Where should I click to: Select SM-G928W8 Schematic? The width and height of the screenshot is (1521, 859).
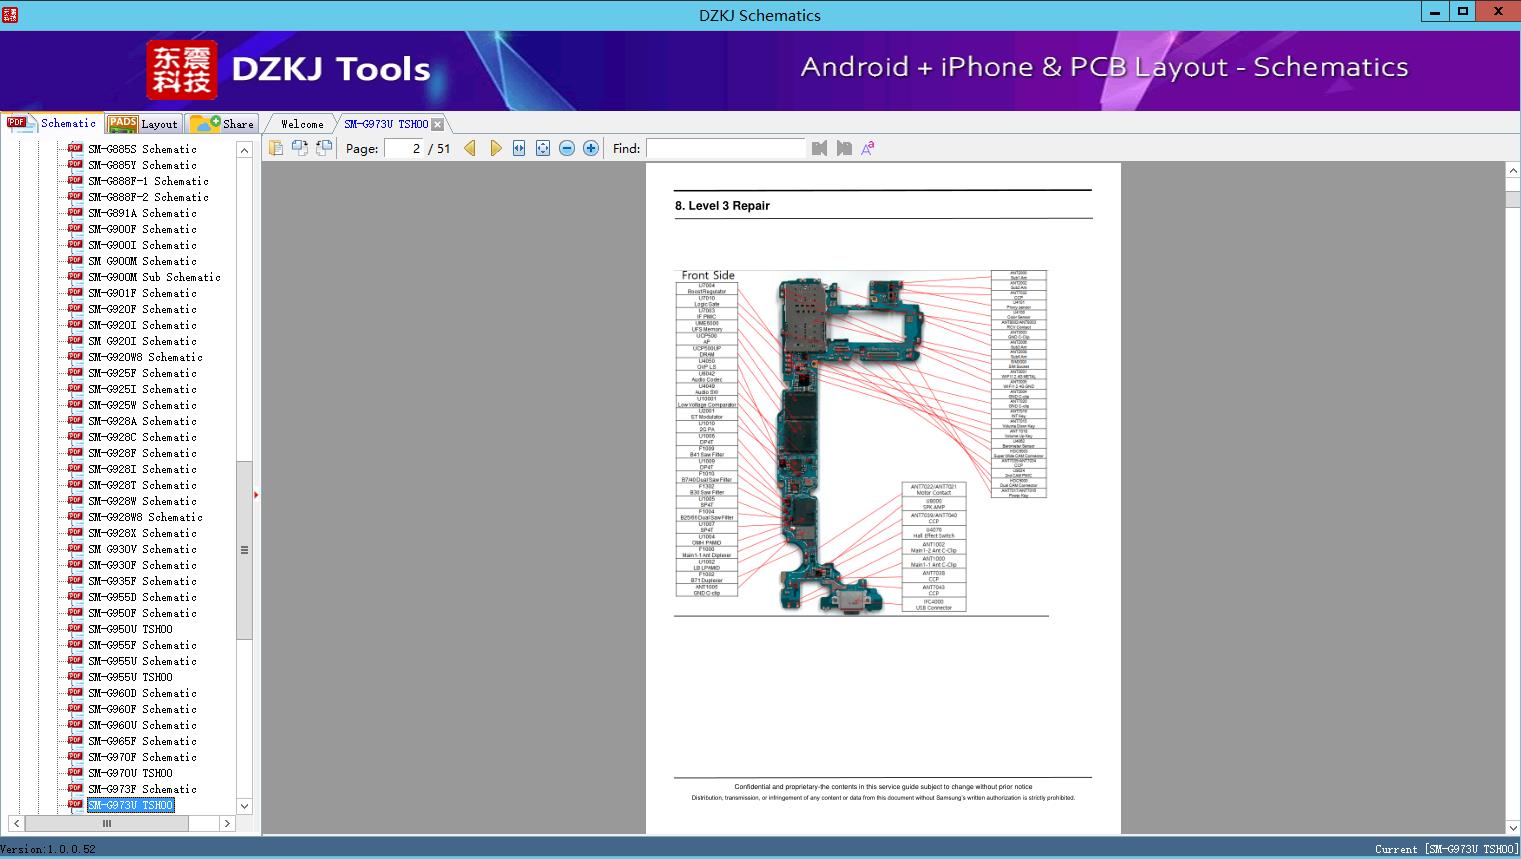coord(145,517)
